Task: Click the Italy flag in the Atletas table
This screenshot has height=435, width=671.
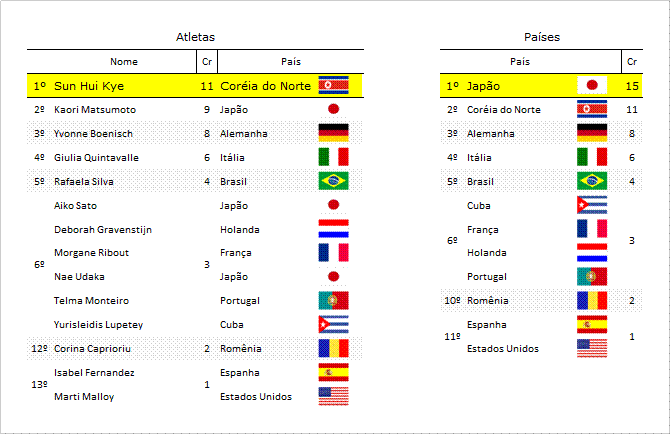Action: (x=333, y=157)
